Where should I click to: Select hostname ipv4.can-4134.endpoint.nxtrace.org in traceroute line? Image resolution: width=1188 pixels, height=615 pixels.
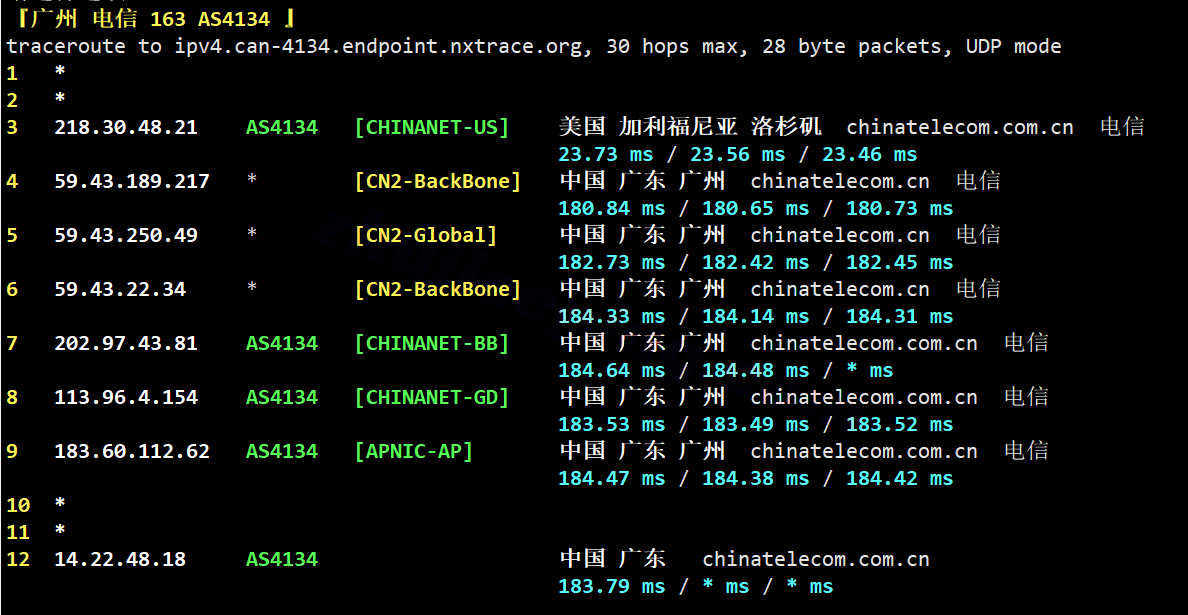380,47
